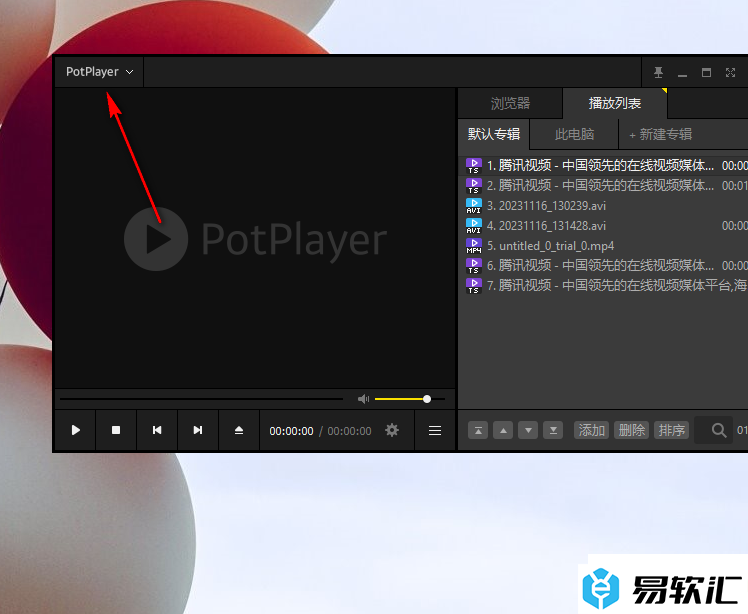Stop playback with the Stop button
748x614 pixels.
pyautogui.click(x=116, y=430)
